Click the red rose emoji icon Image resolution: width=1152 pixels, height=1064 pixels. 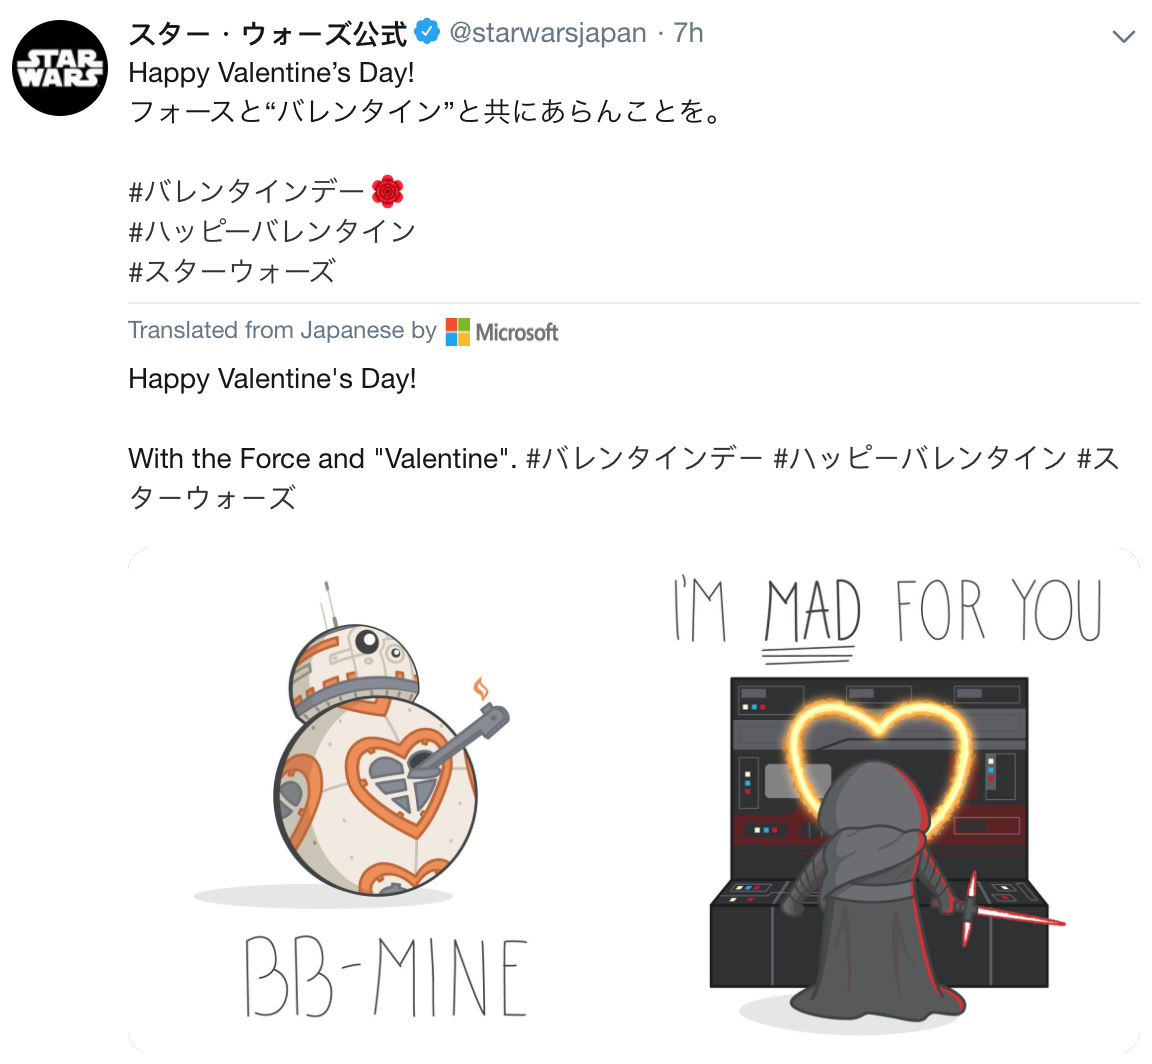tap(387, 192)
